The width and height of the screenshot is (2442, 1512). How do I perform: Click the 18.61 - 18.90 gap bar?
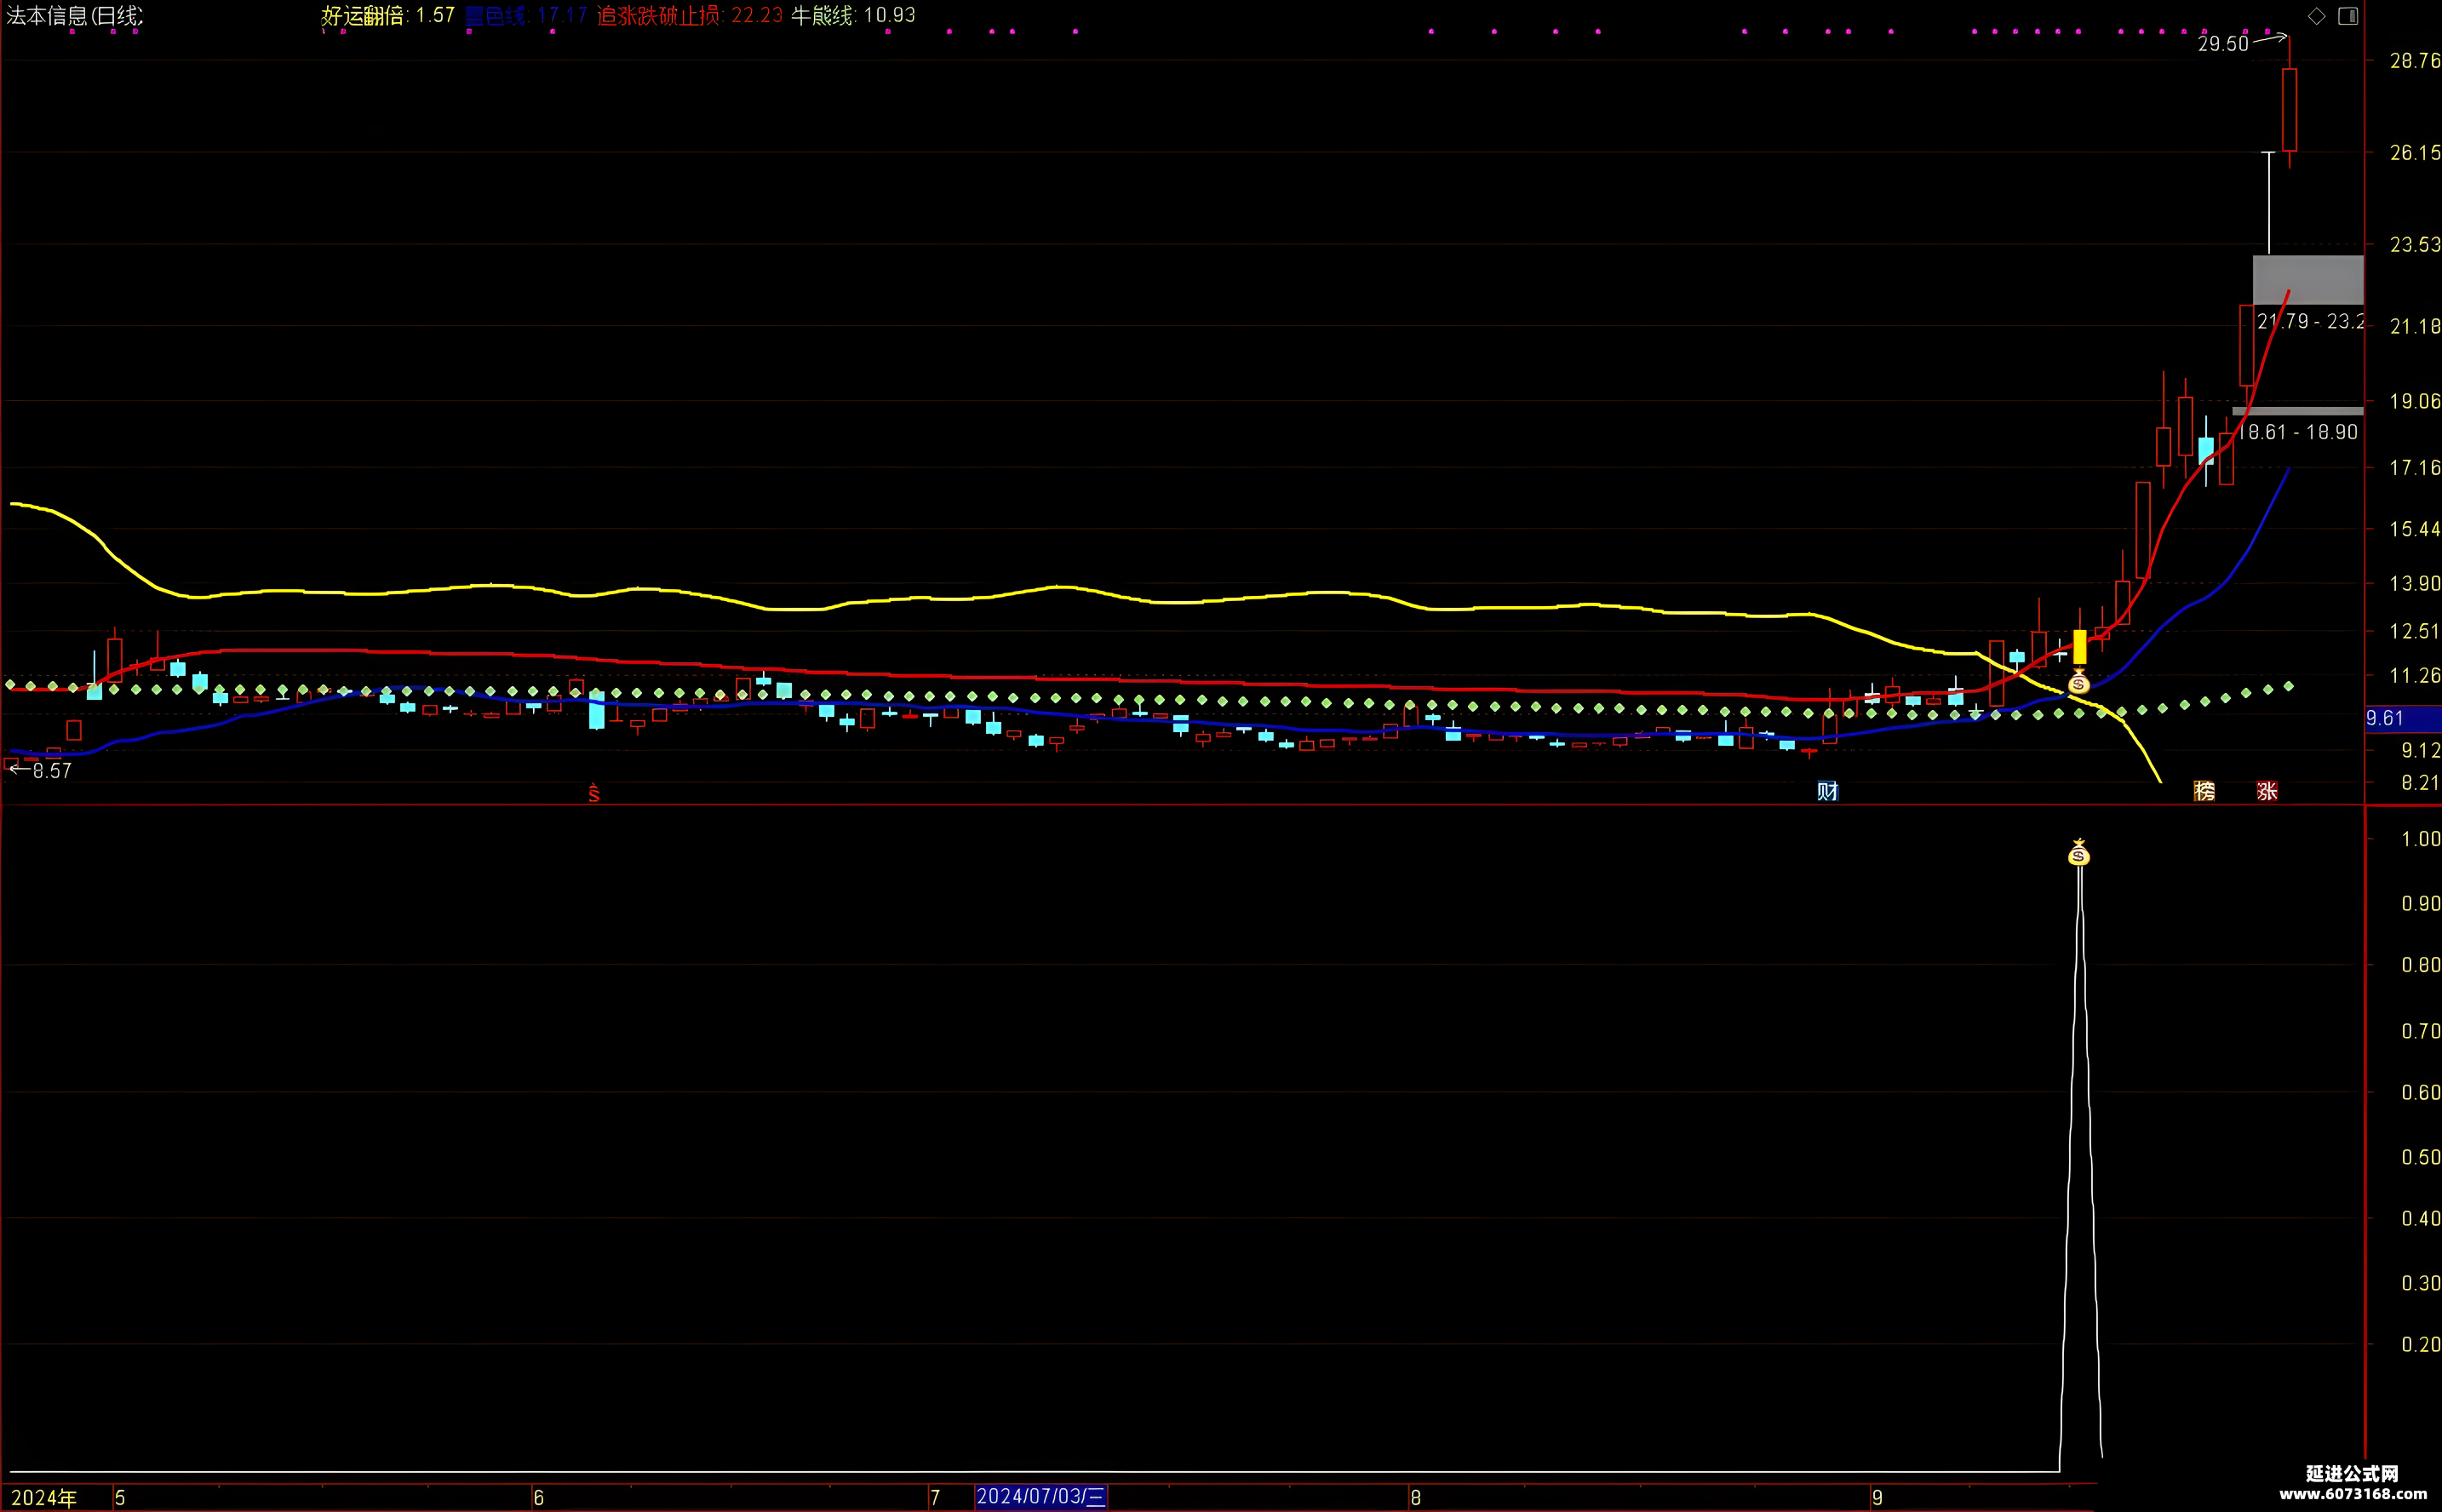click(2298, 411)
